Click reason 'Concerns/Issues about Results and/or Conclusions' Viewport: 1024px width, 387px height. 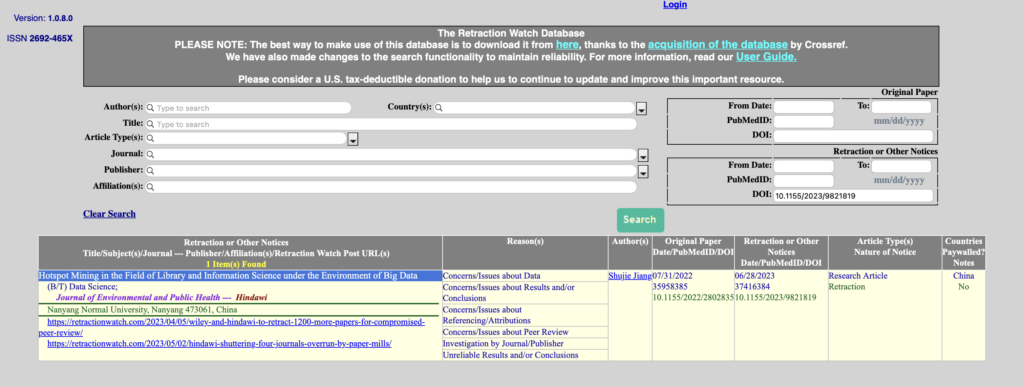pos(509,292)
